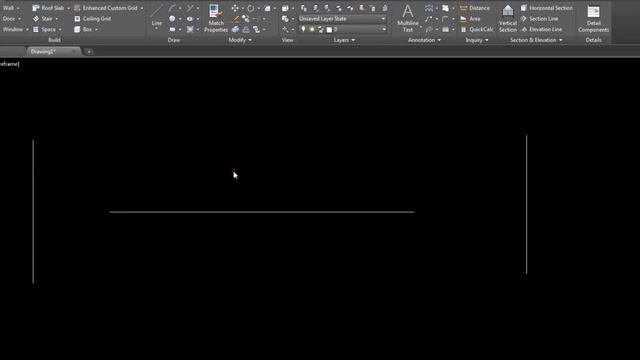The height and width of the screenshot is (360, 640).
Task: Expand the Annotation panel title
Action: coord(424,40)
